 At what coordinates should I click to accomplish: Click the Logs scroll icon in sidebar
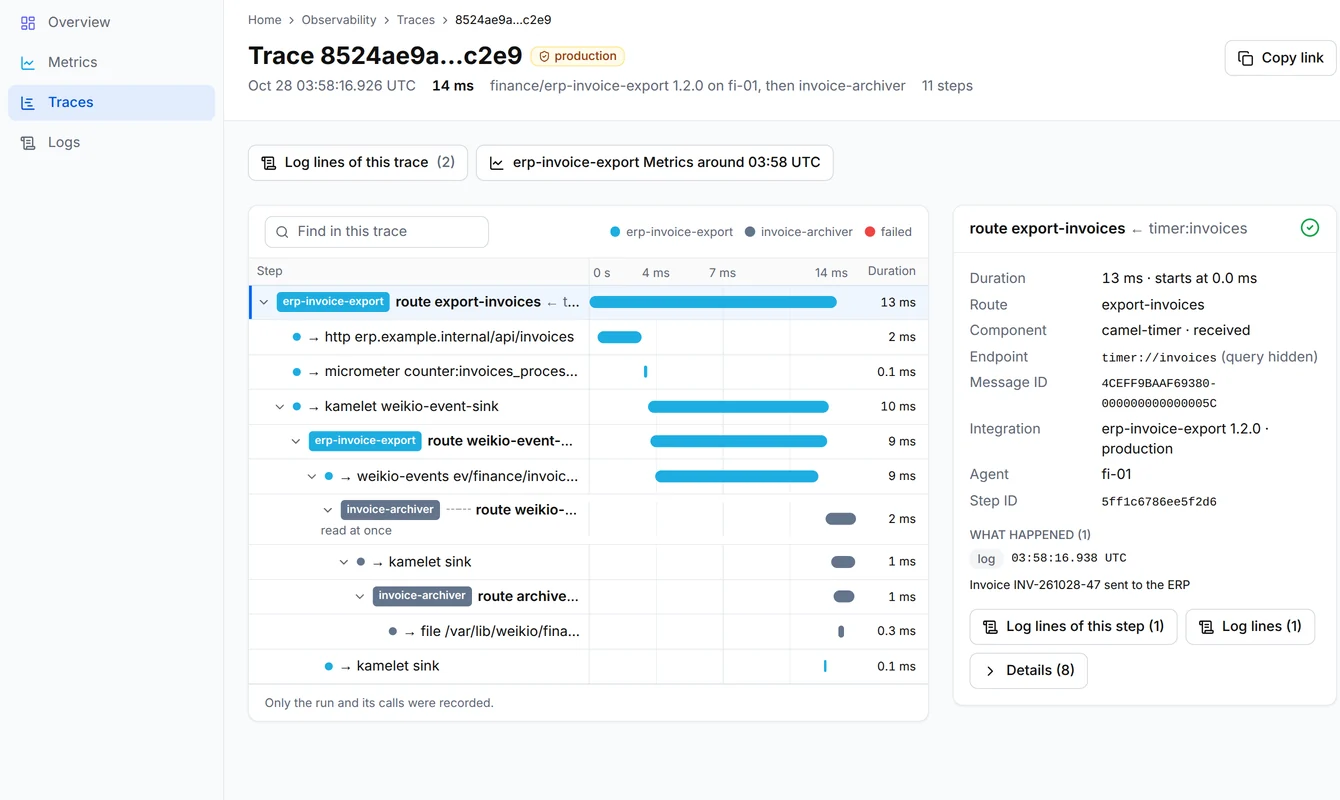pyautogui.click(x=28, y=142)
